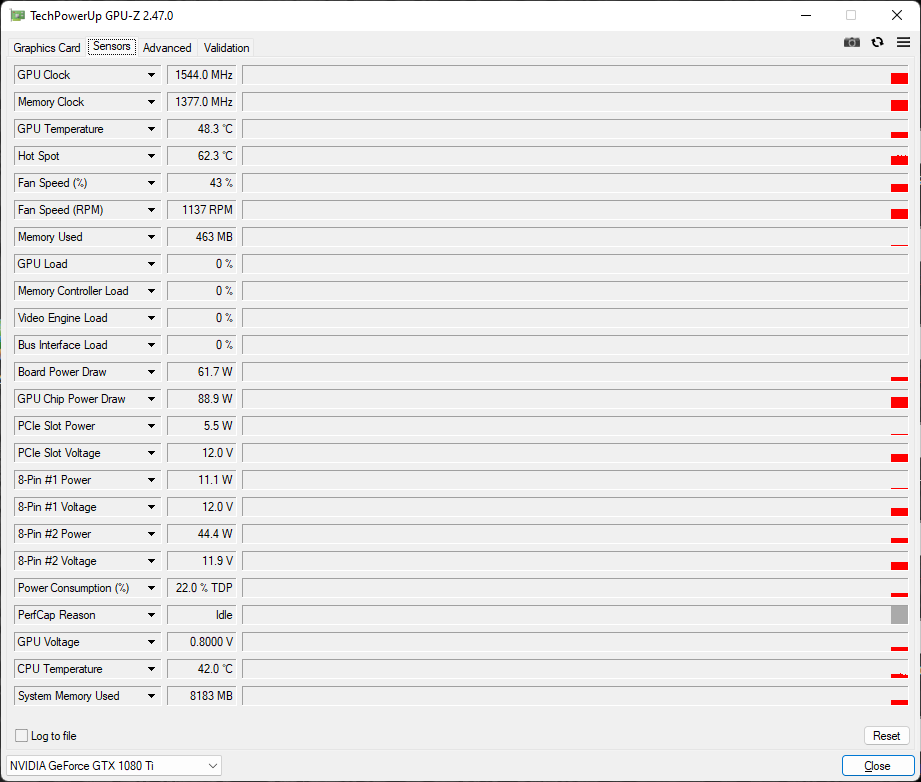Open the hamburger menu icon
Image resolution: width=921 pixels, height=782 pixels.
[903, 42]
